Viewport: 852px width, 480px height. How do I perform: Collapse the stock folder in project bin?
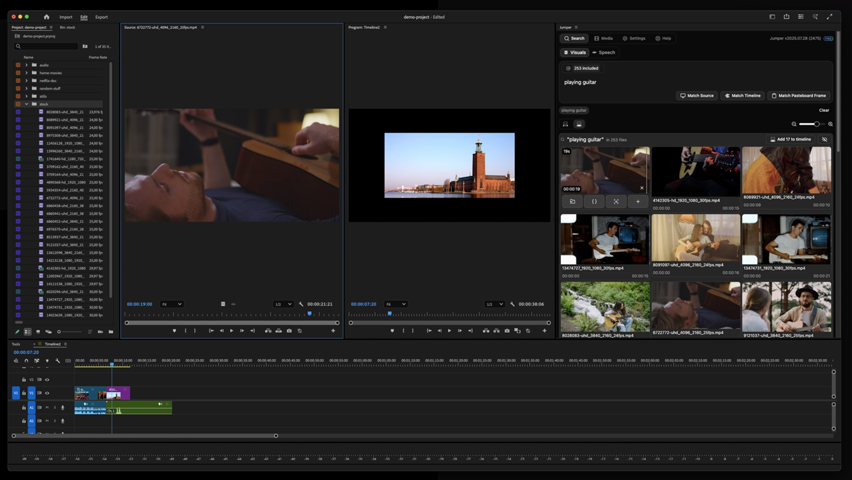click(26, 104)
